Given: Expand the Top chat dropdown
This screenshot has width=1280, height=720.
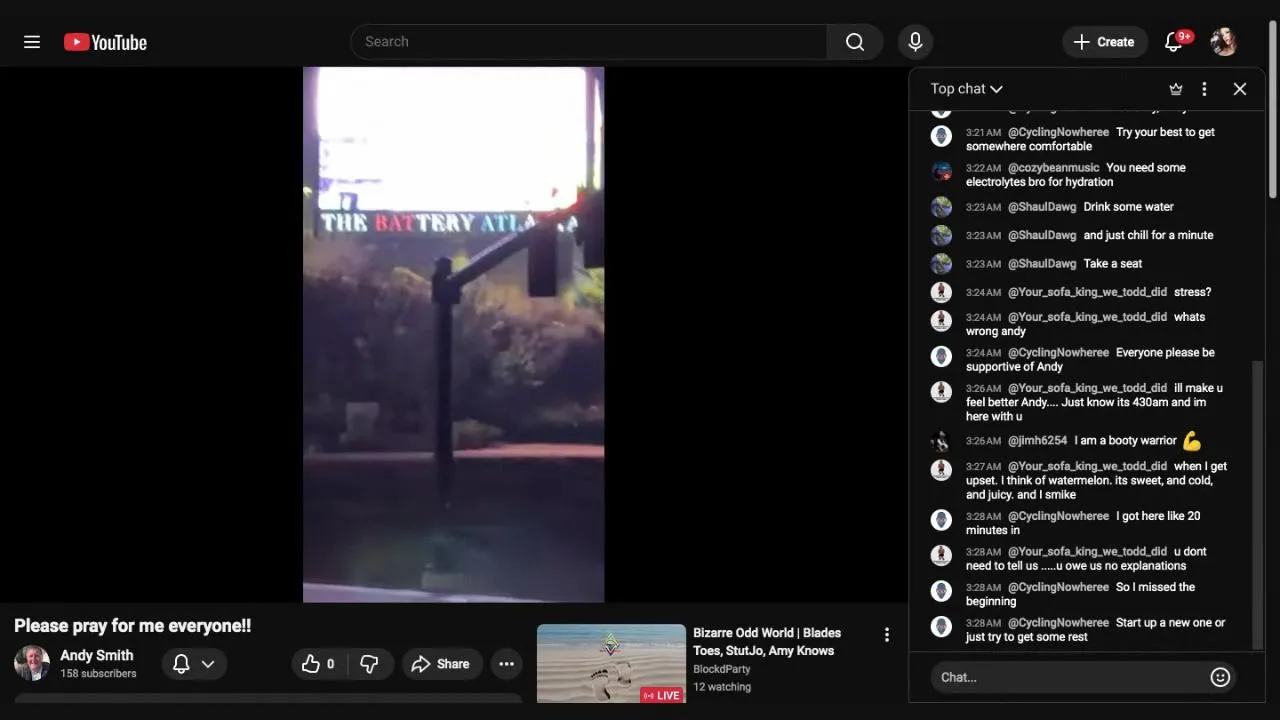Looking at the screenshot, I should coord(966,89).
